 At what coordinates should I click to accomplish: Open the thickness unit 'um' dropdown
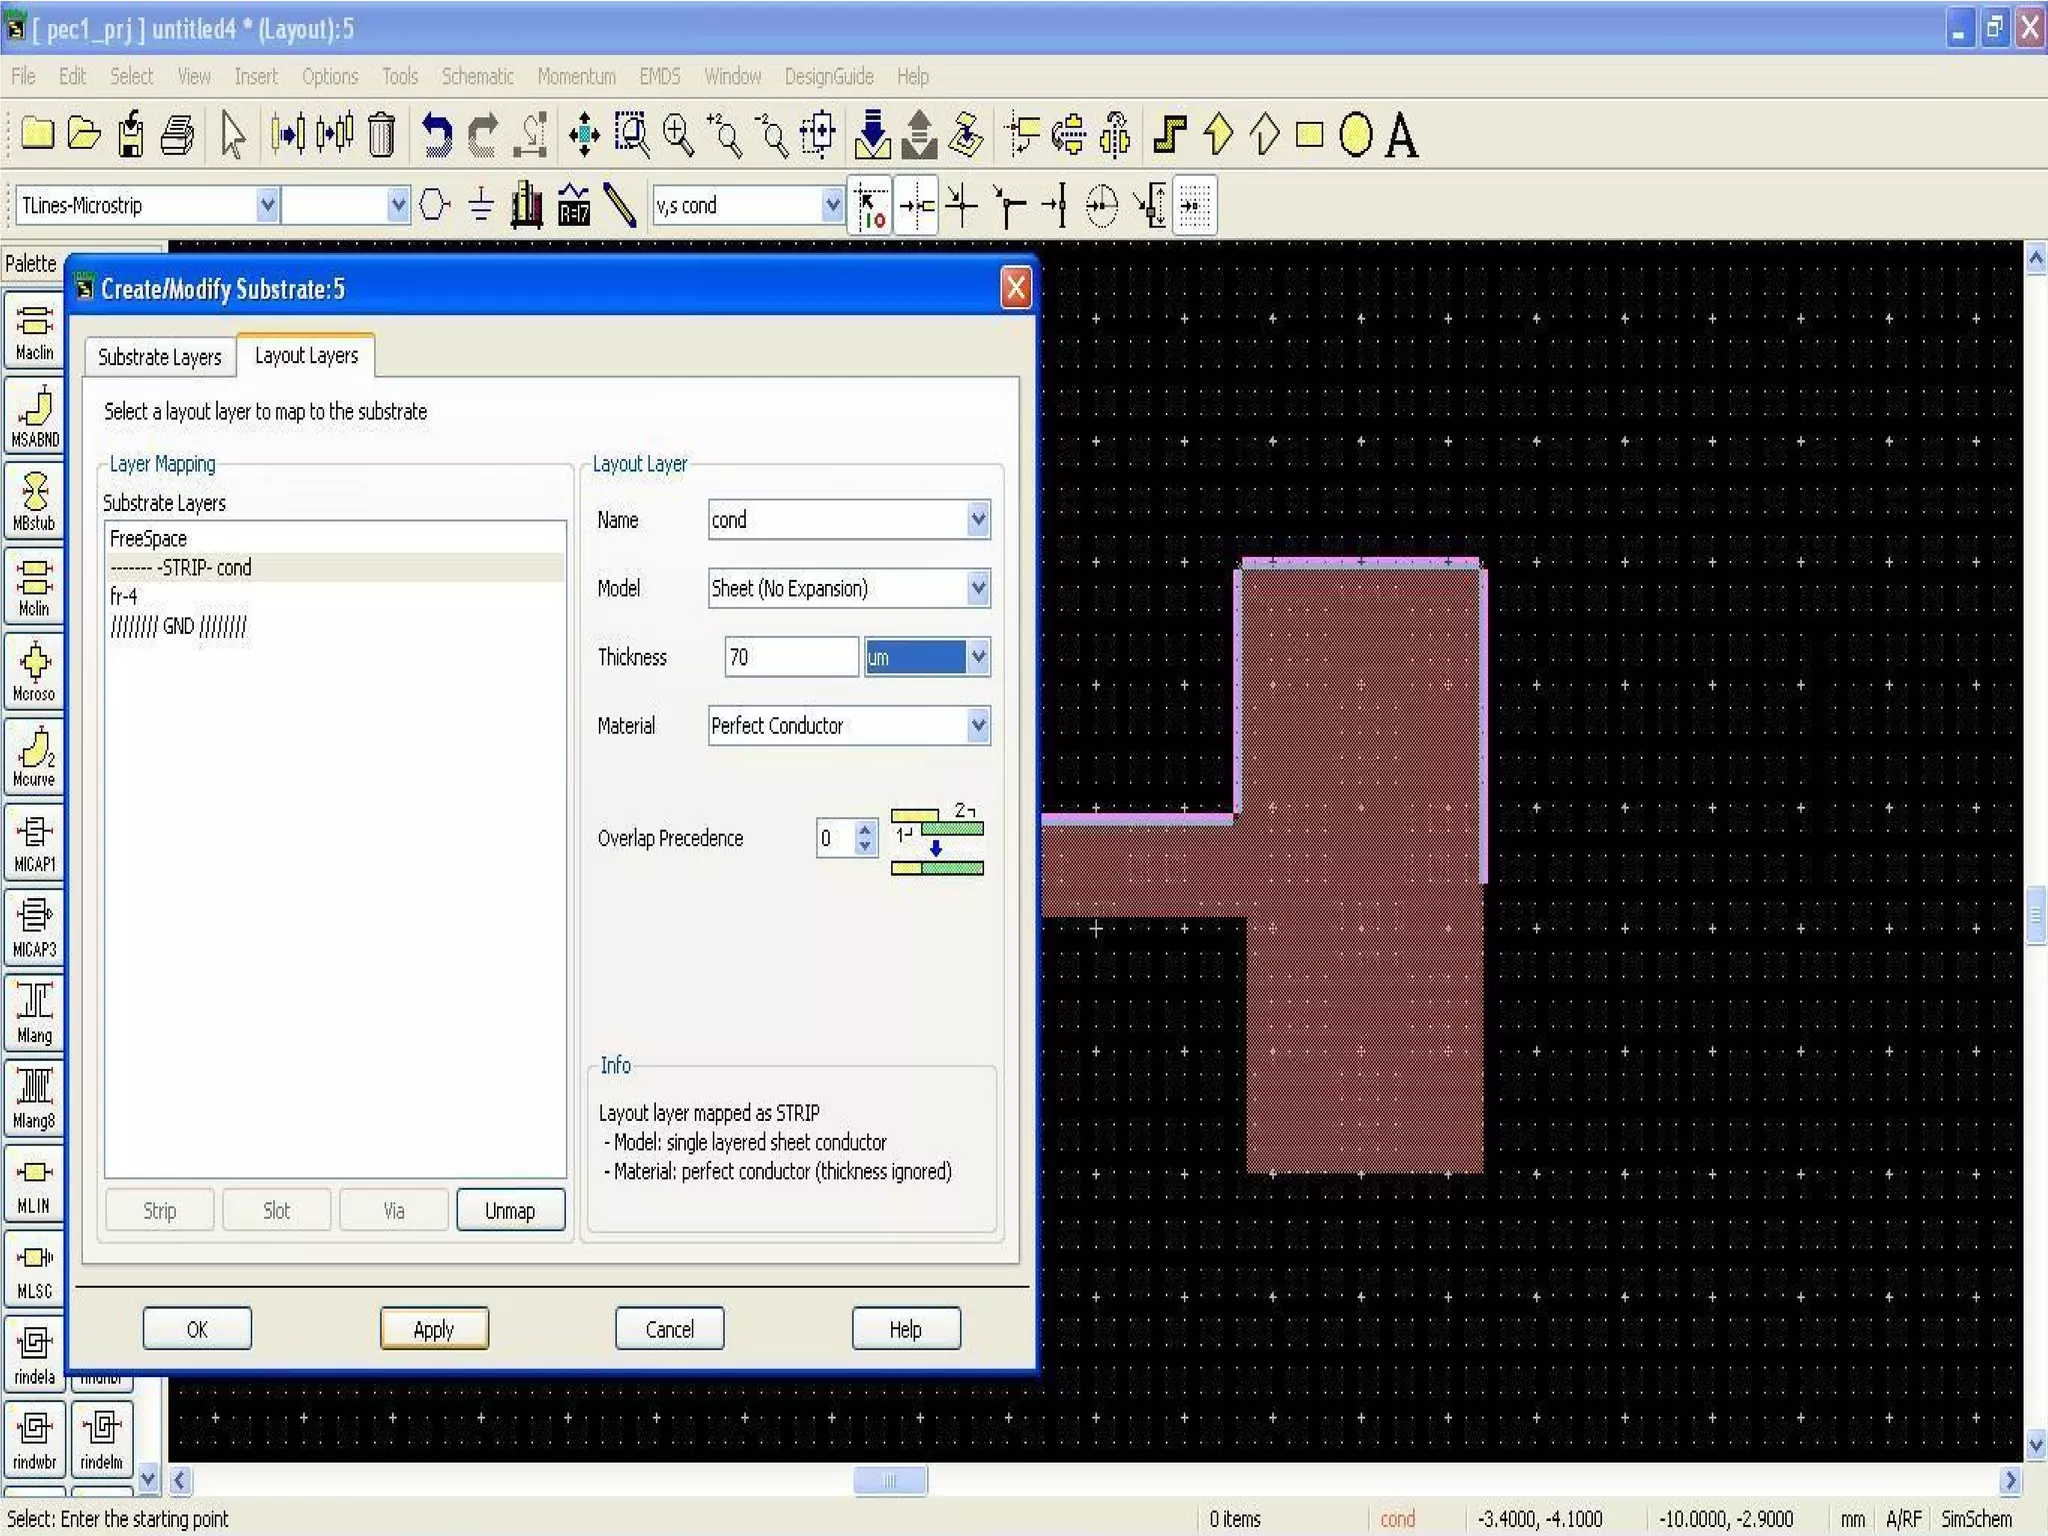coord(978,657)
